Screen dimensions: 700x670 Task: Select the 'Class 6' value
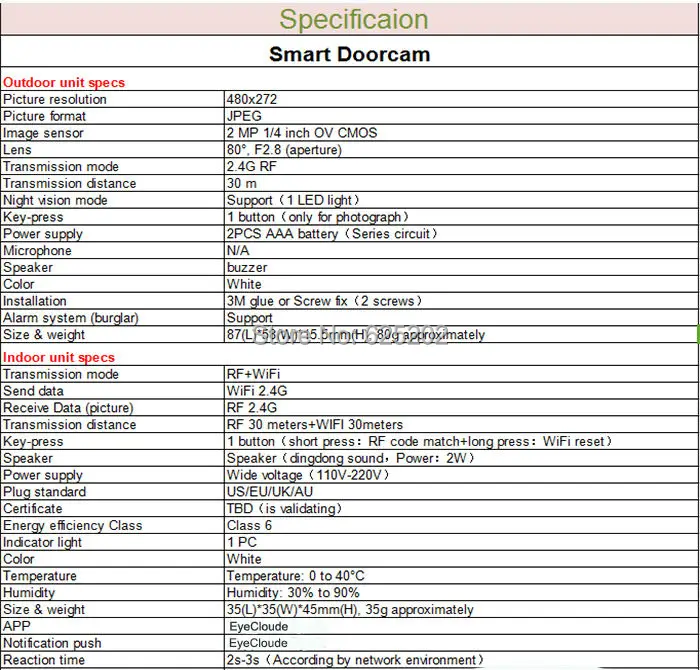point(249,525)
